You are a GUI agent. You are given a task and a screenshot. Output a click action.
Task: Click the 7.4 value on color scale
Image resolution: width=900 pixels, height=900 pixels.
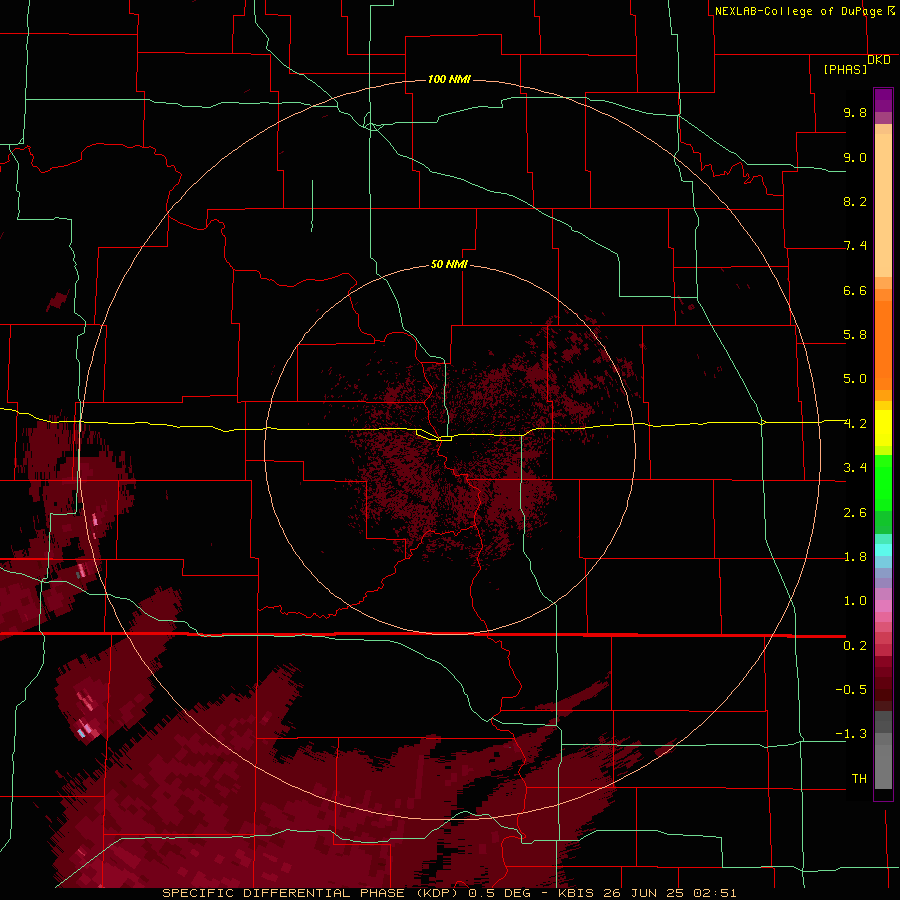point(855,246)
